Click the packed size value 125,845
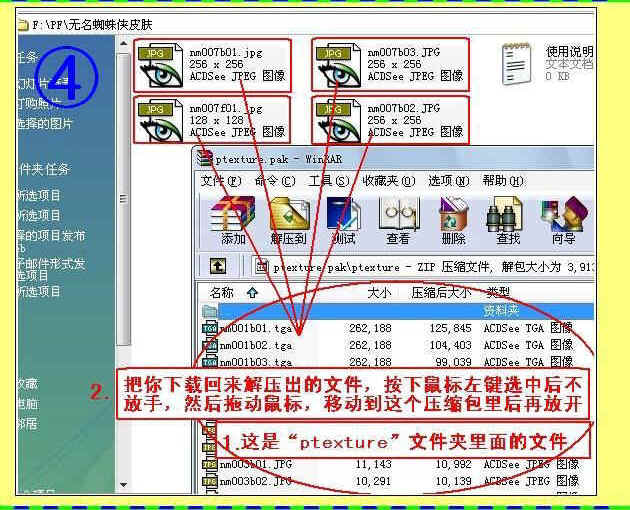The width and height of the screenshot is (630, 510). 450,328
